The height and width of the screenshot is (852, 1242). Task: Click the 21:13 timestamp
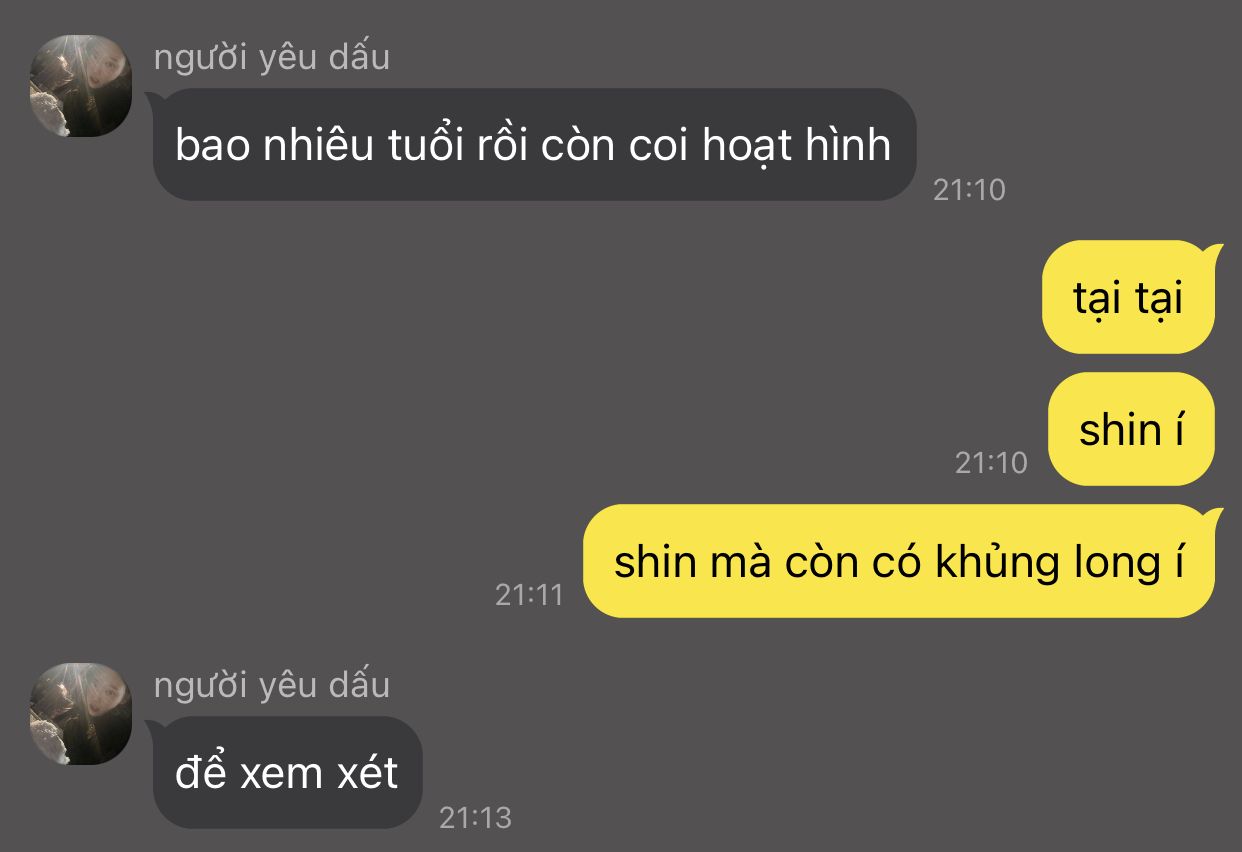476,818
